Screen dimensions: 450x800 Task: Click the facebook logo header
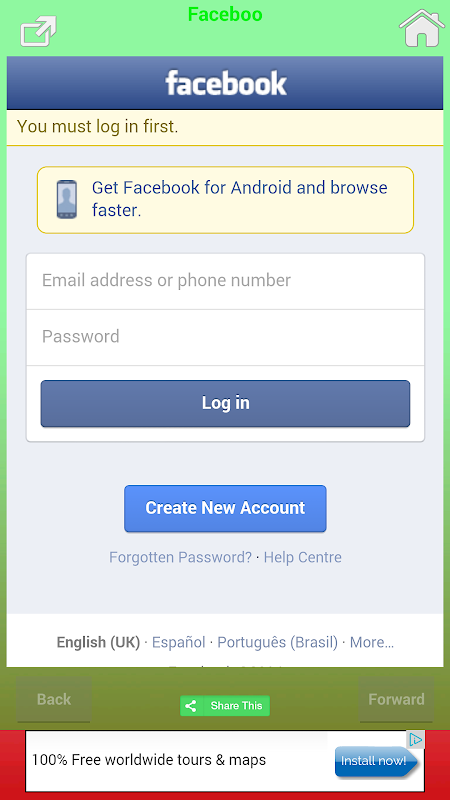[x=226, y=84]
